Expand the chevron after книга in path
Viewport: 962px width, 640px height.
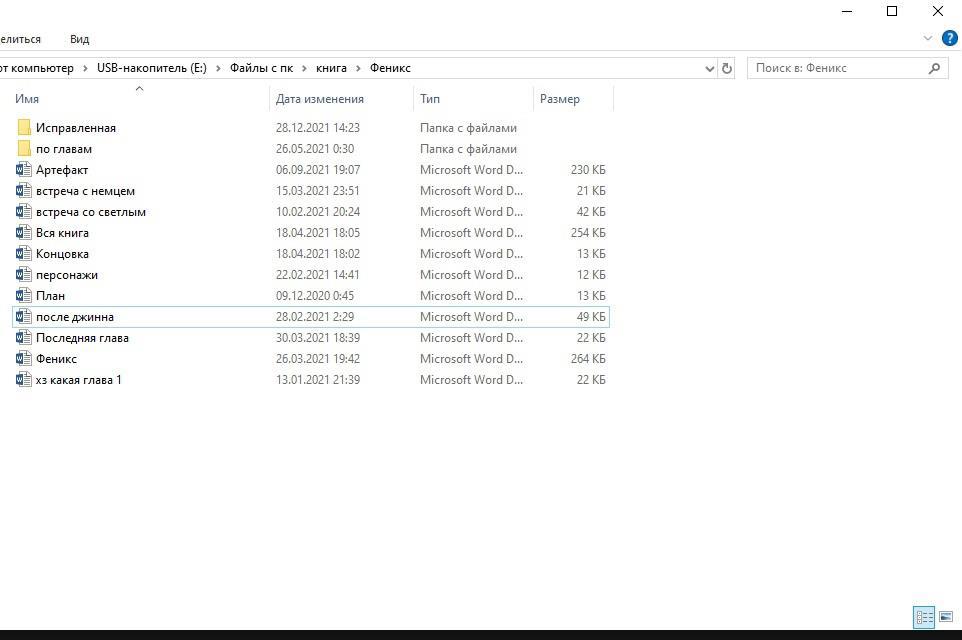(359, 68)
